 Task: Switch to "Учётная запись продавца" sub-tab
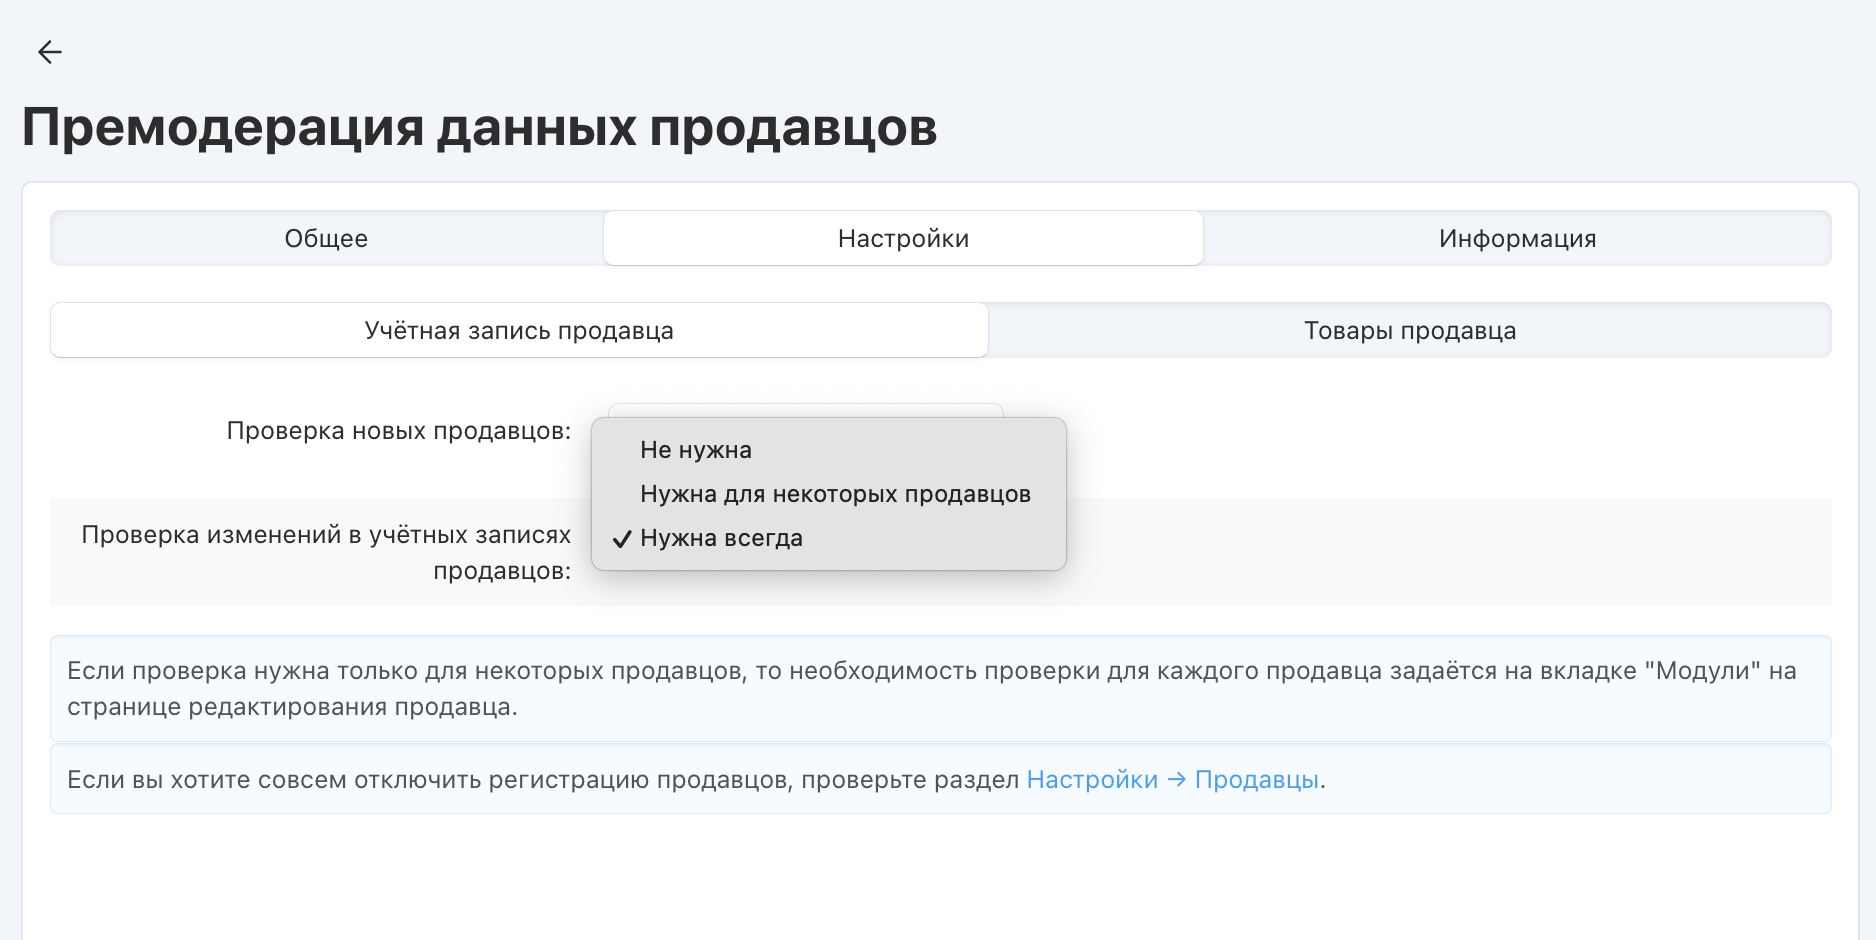519,331
